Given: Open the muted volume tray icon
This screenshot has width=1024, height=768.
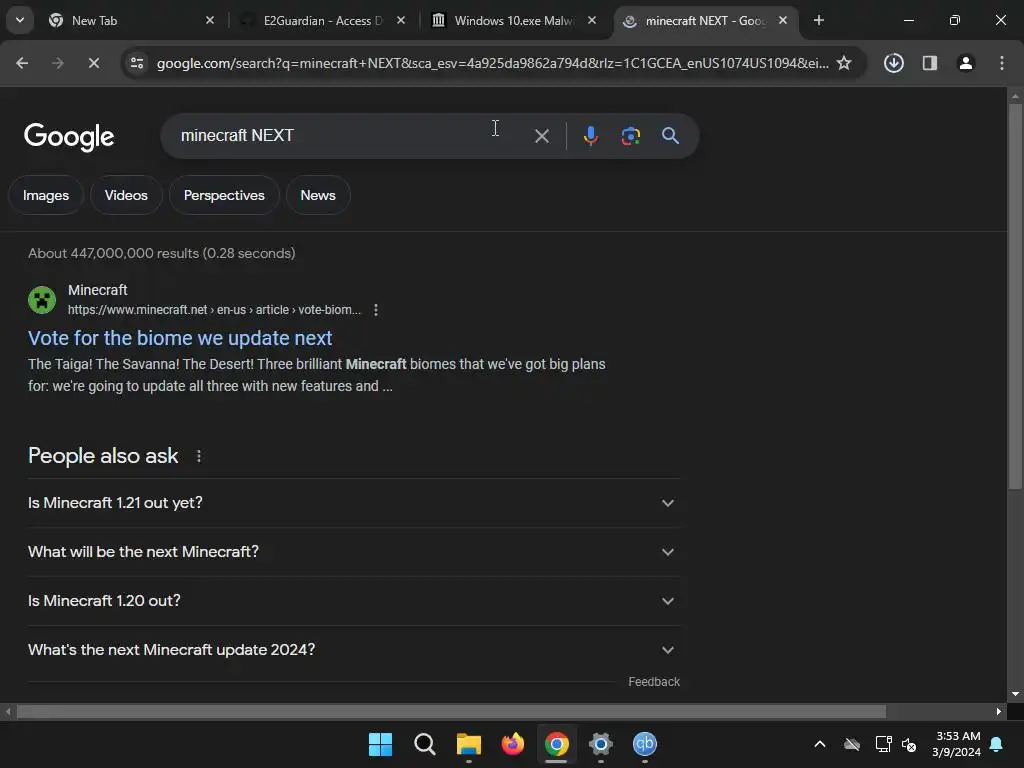Looking at the screenshot, I should tap(909, 744).
